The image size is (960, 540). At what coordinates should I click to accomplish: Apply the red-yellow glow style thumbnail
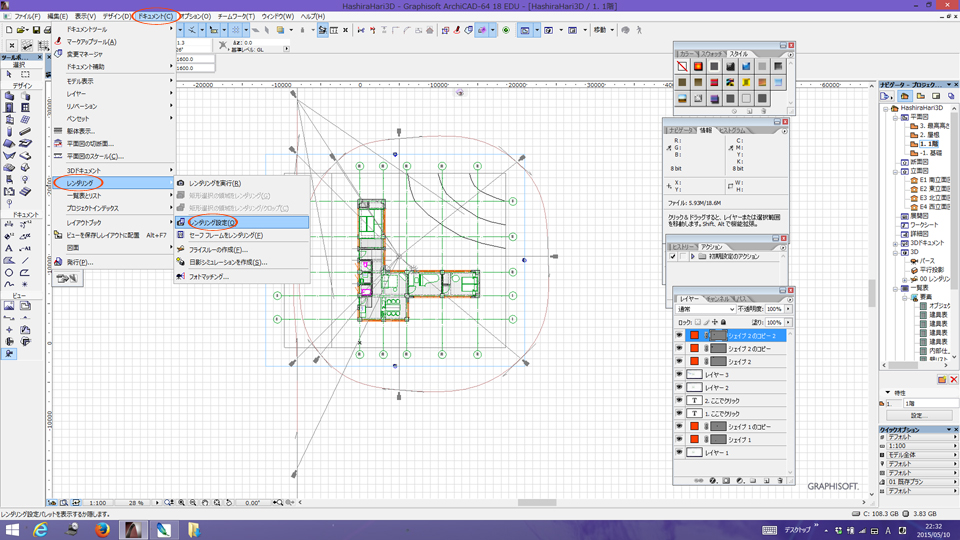(698, 66)
